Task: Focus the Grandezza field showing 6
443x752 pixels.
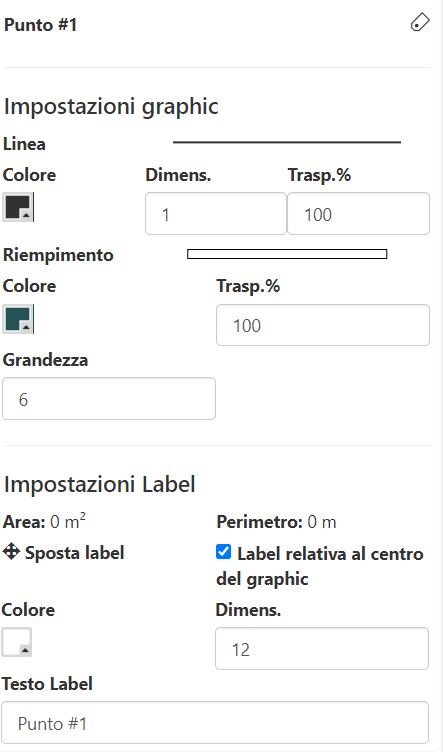Action: pos(109,399)
